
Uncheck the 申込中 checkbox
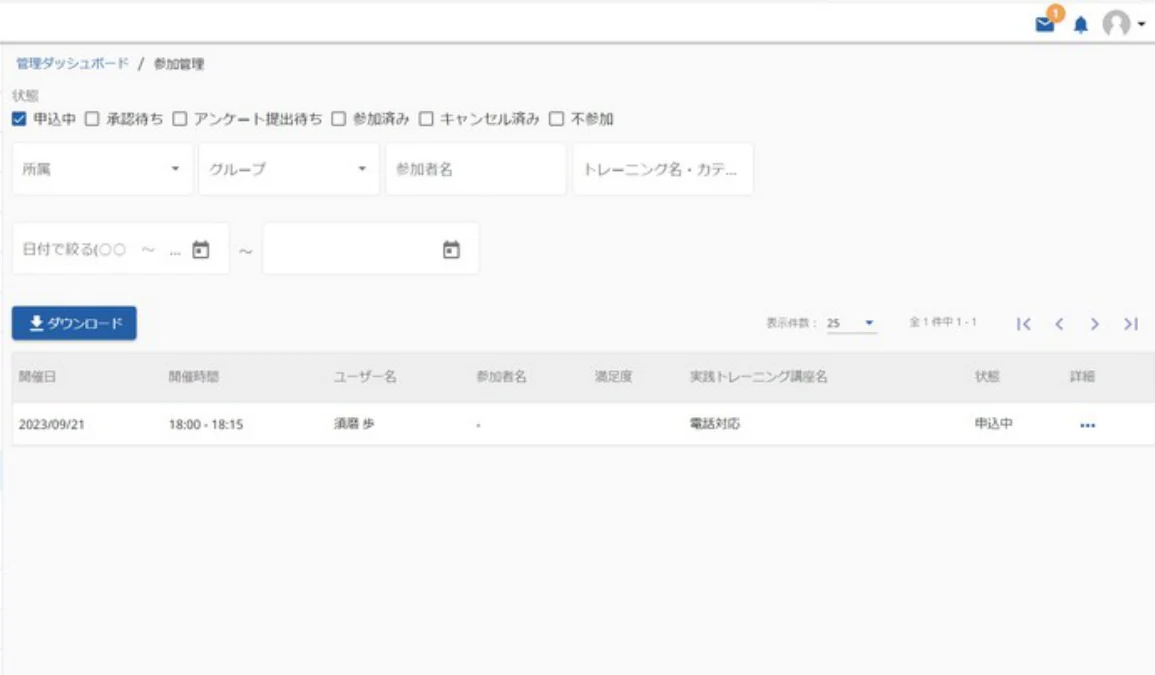(19, 119)
